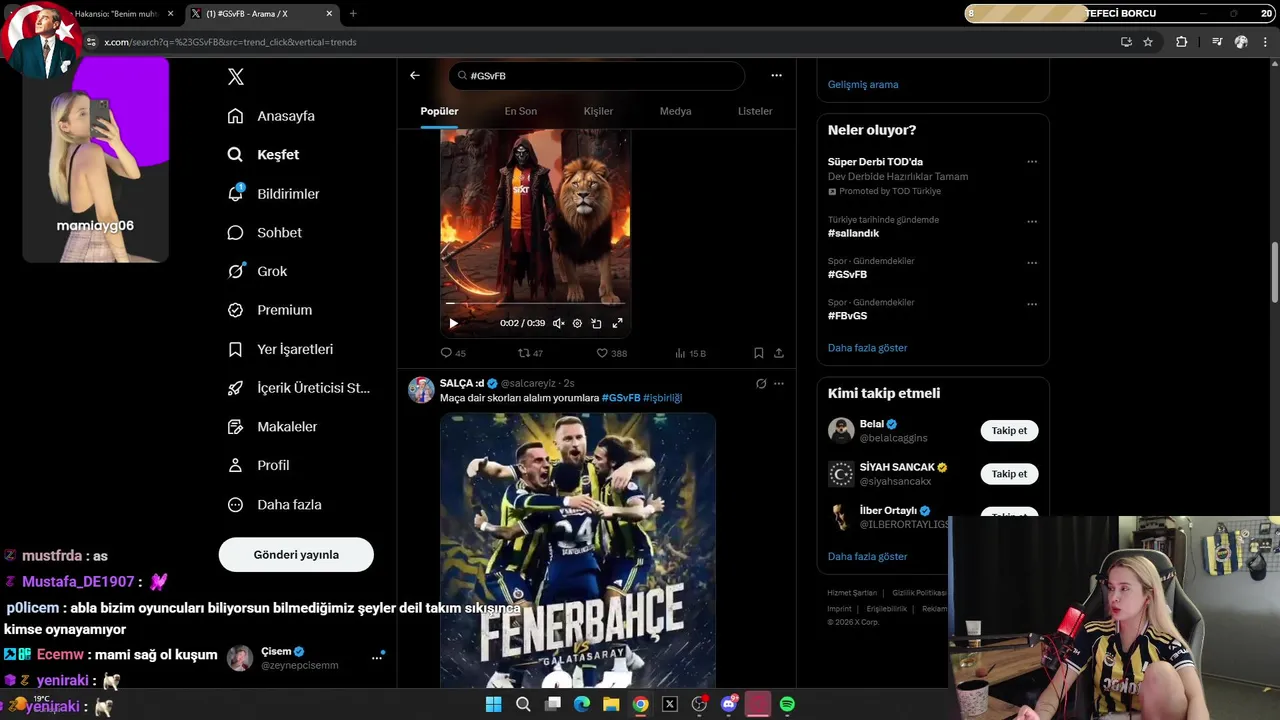Open Windows Start menu
The image size is (1280, 720).
pos(493,704)
